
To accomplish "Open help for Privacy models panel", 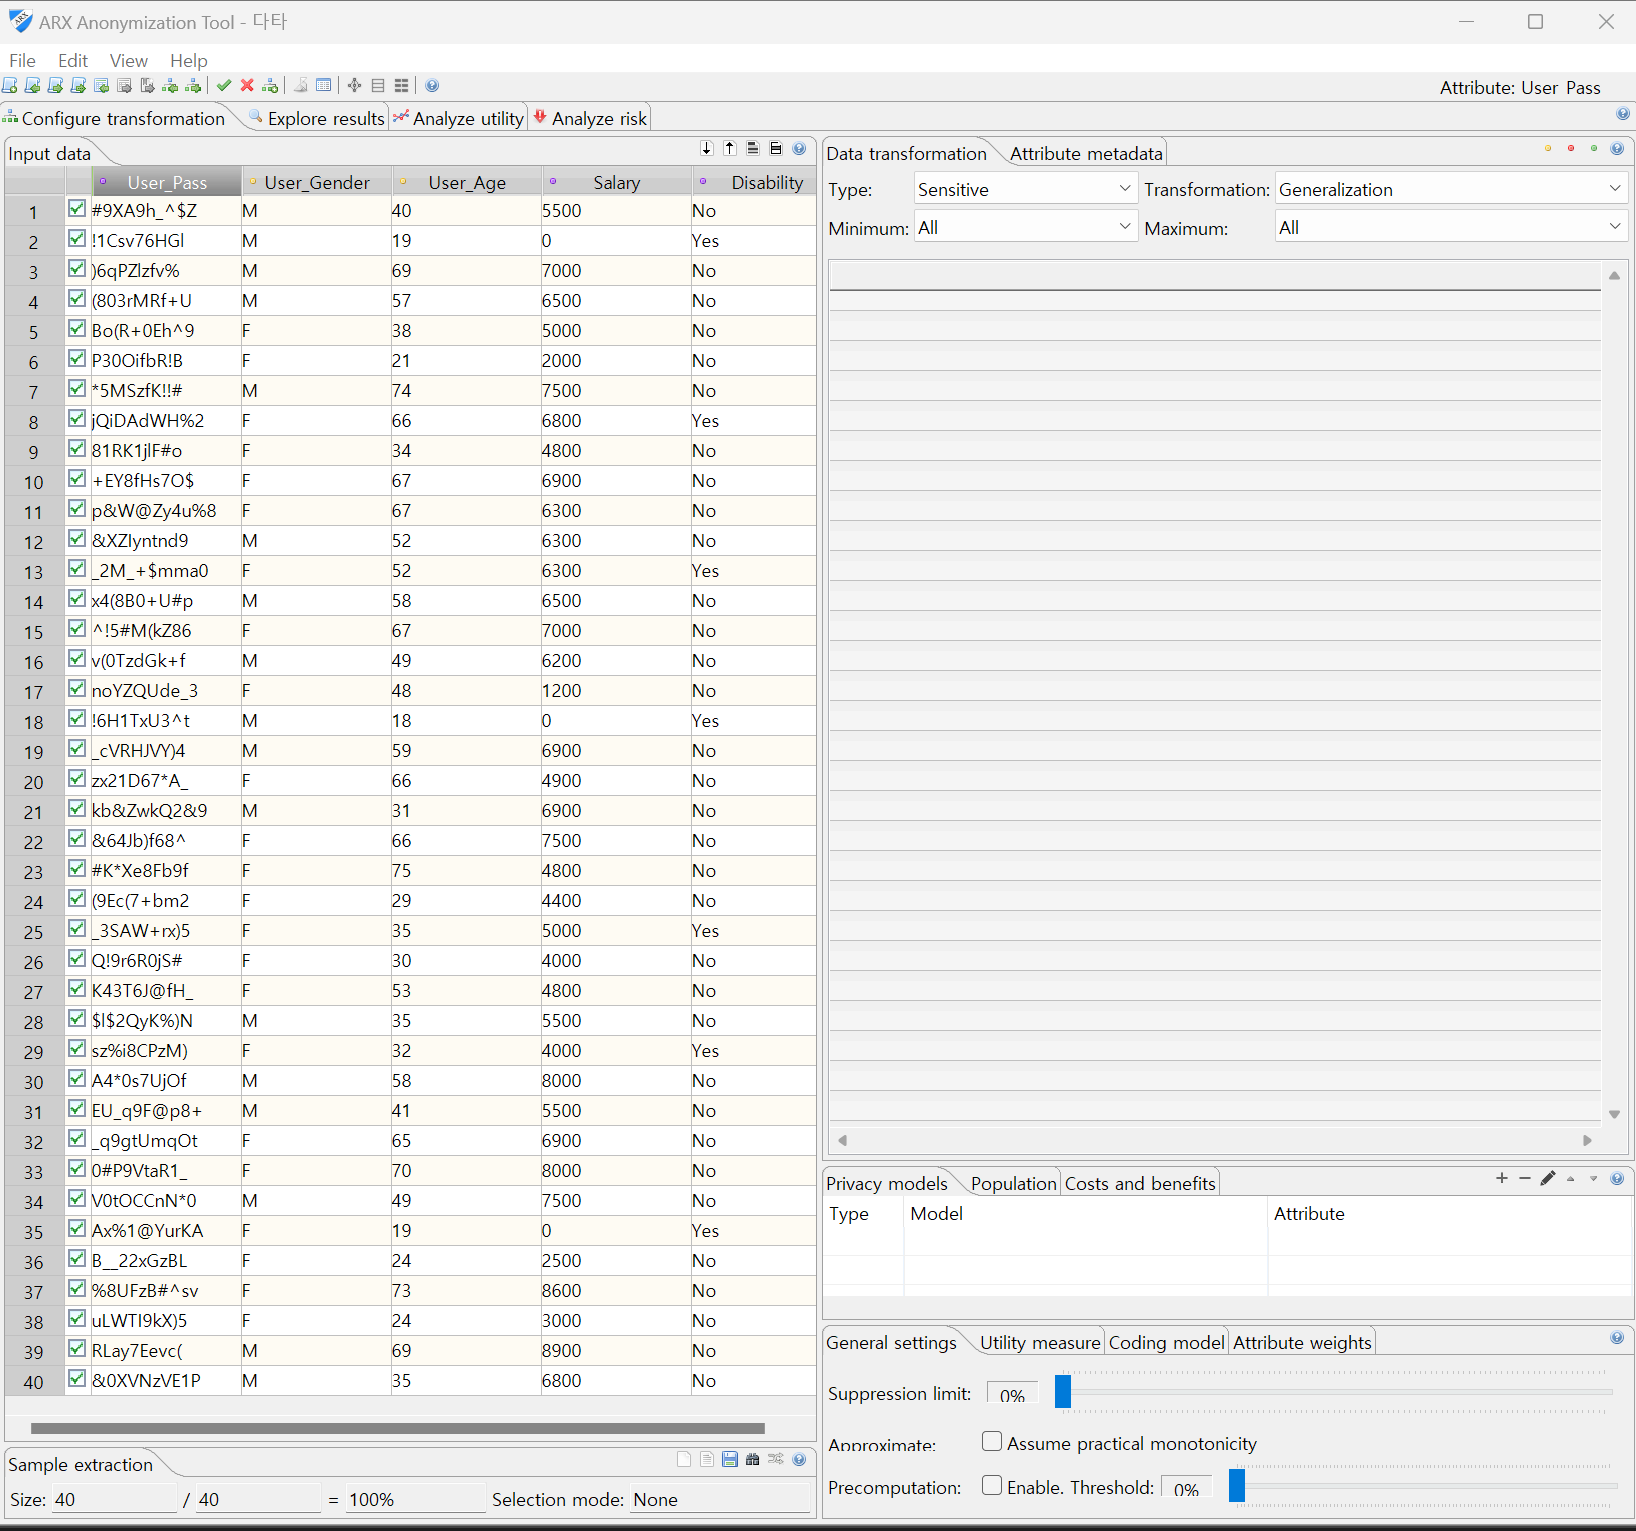I will point(1617,1179).
